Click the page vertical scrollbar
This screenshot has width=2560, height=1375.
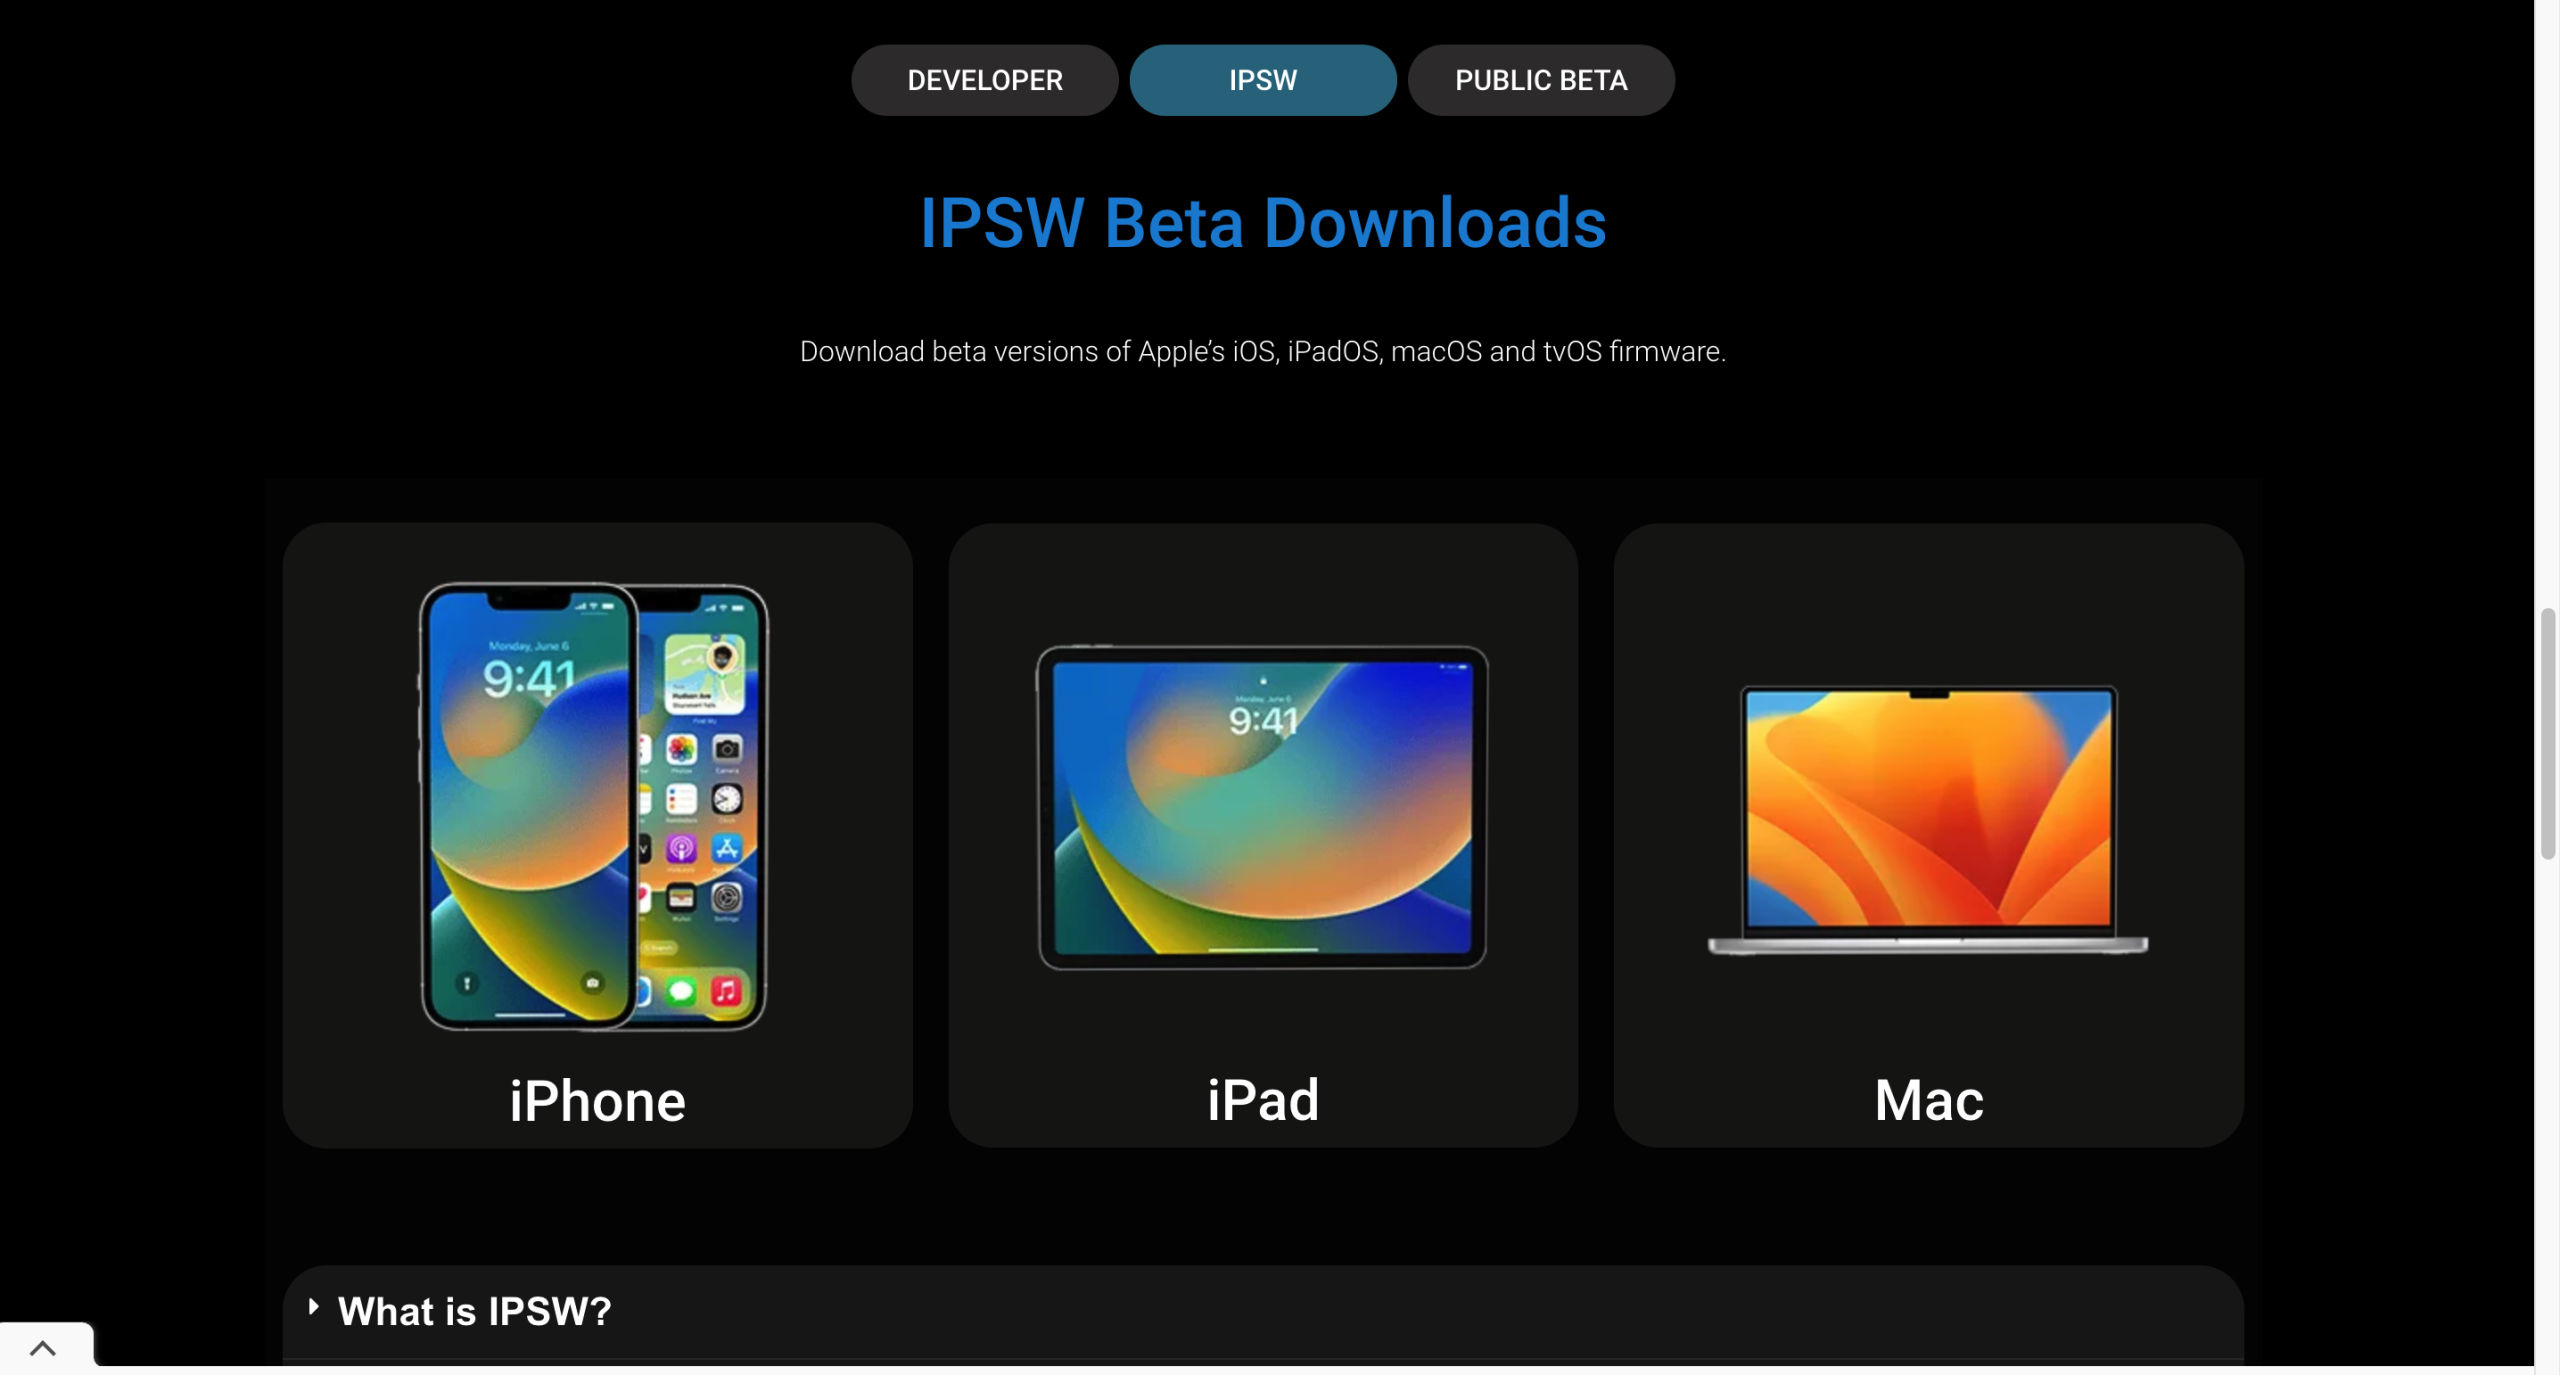point(2547,733)
